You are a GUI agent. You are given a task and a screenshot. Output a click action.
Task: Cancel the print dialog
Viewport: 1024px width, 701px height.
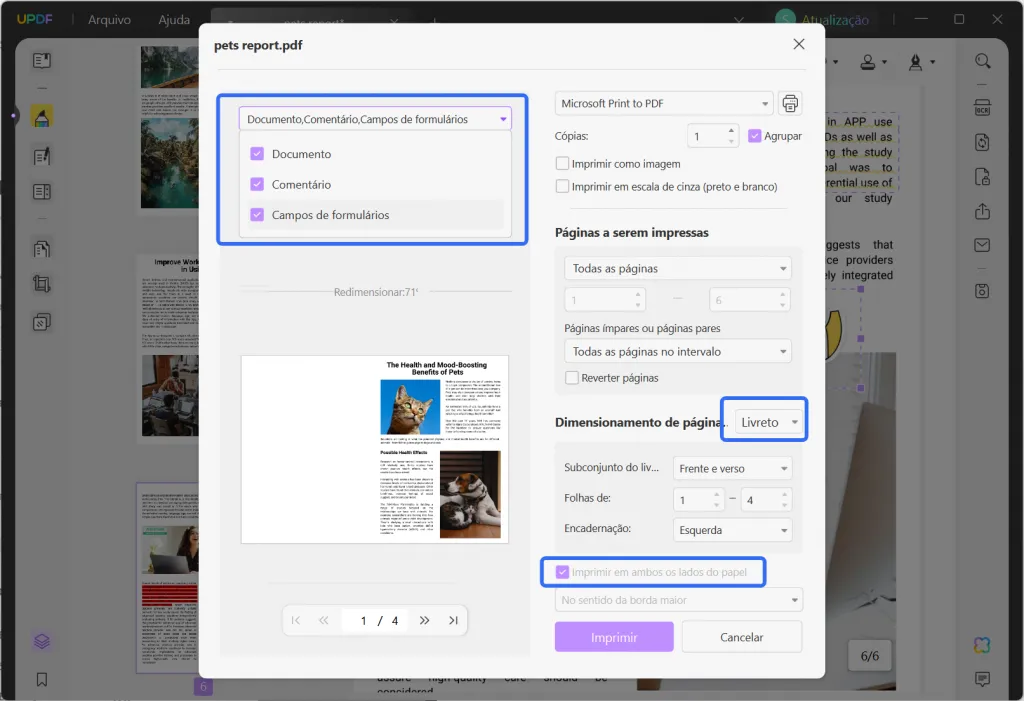[x=741, y=636]
